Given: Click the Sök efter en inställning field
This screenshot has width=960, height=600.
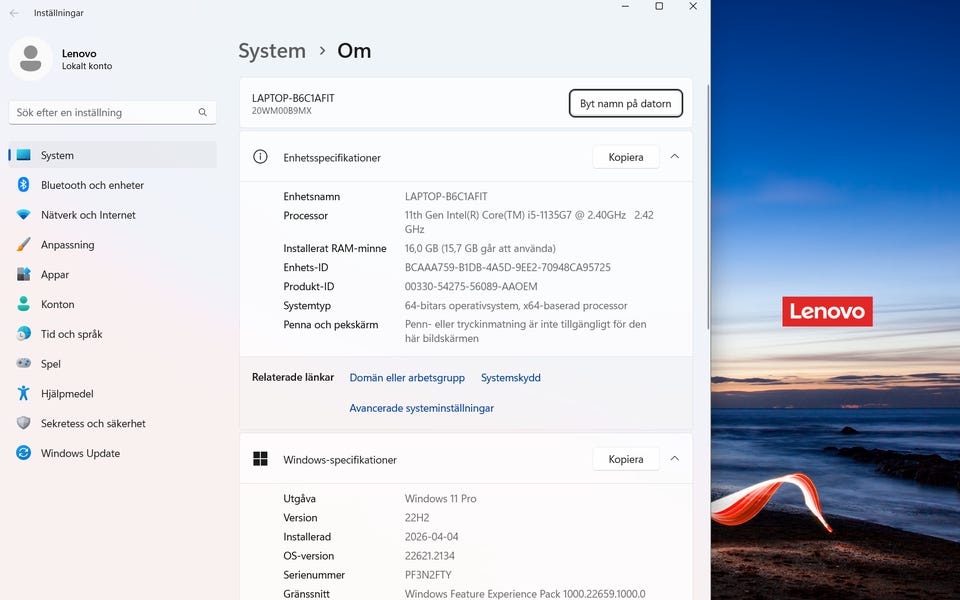Looking at the screenshot, I should coord(105,113).
